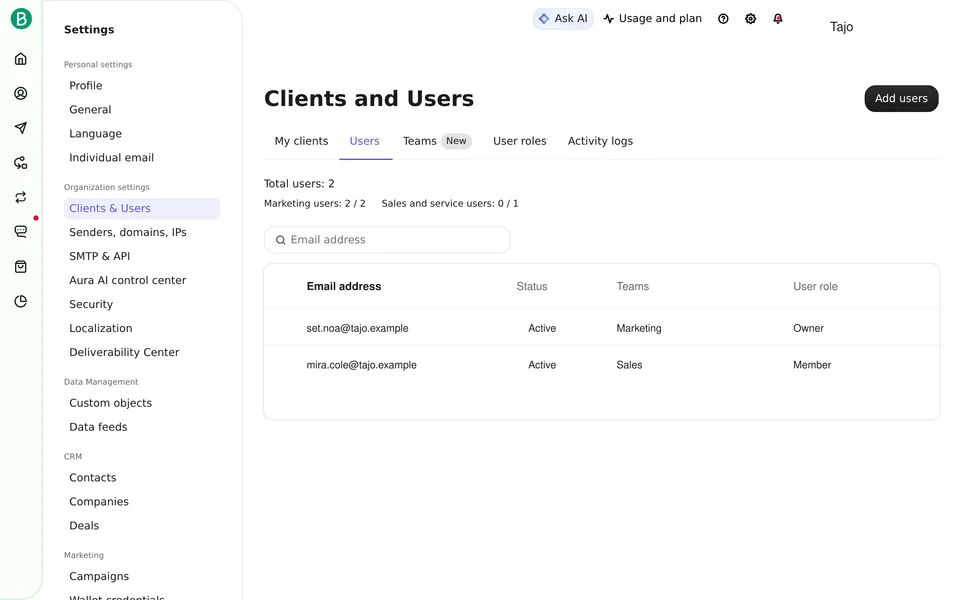Open Custom objects
The image size is (960, 600).
110,403
